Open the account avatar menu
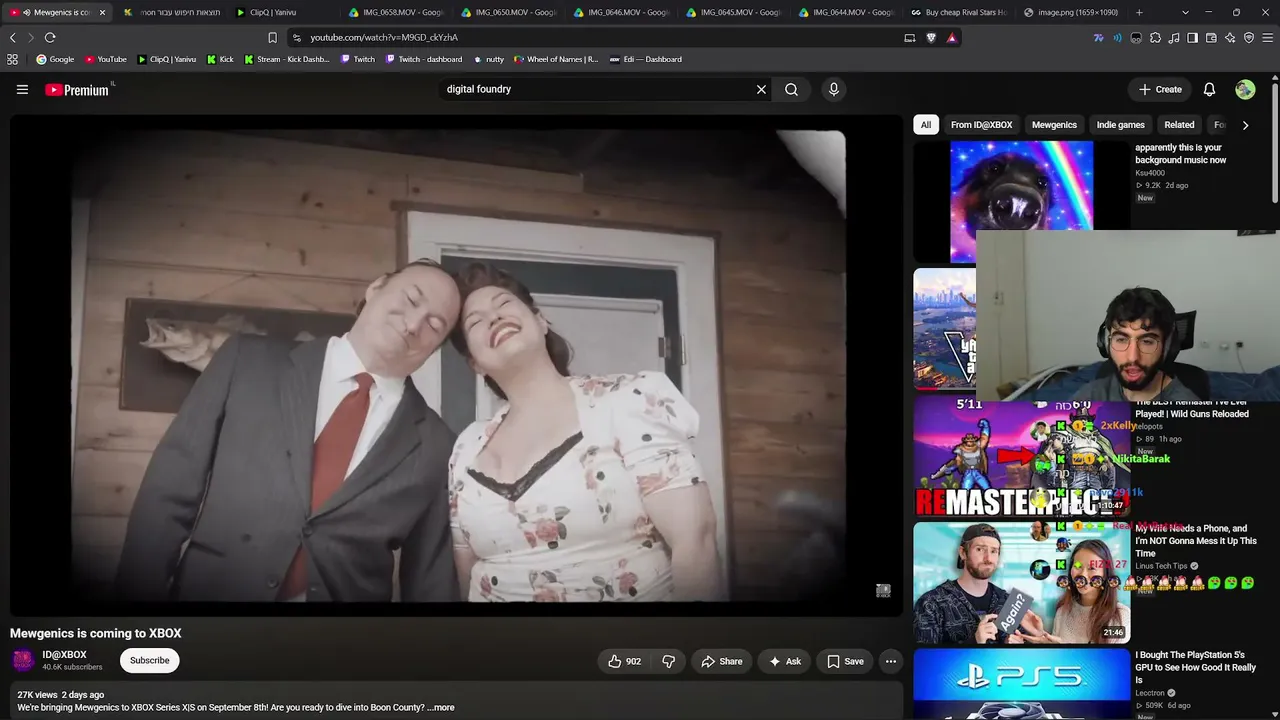The height and width of the screenshot is (720, 1280). click(x=1245, y=89)
